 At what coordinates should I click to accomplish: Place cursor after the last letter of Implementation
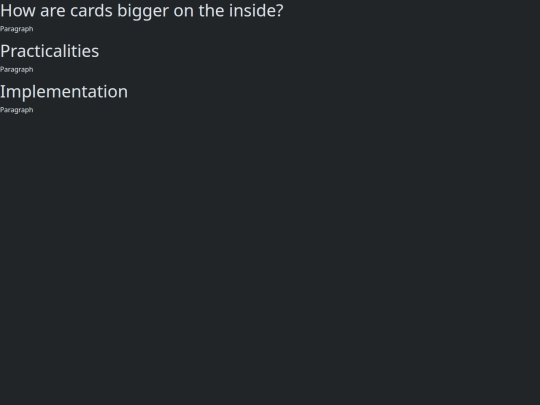[128, 92]
